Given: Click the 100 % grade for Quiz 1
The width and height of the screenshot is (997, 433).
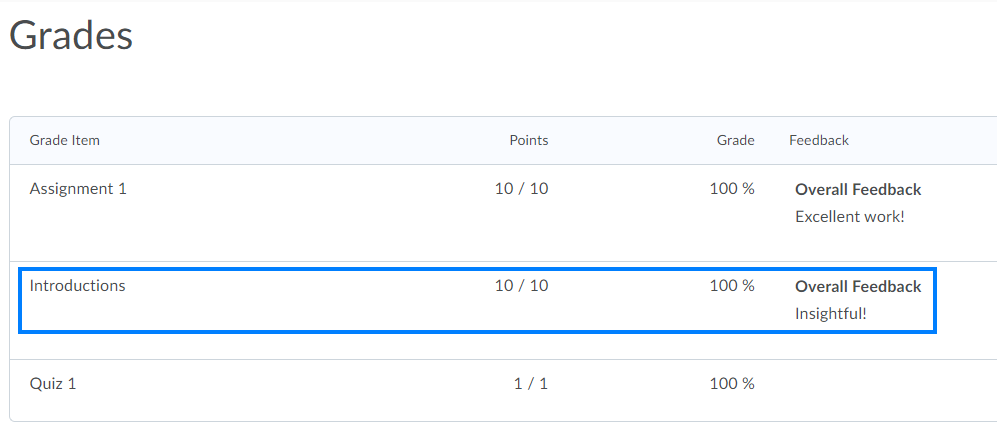Looking at the screenshot, I should (x=732, y=383).
